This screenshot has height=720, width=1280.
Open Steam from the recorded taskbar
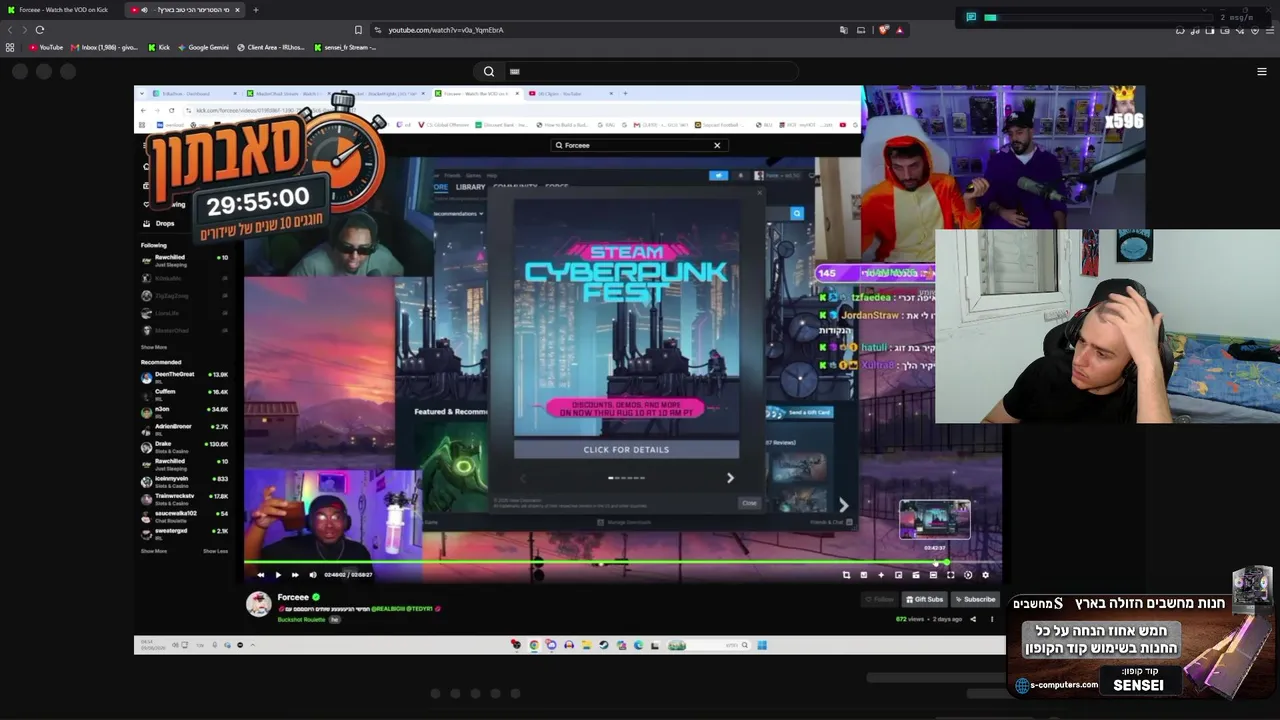pyautogui.click(x=603, y=645)
